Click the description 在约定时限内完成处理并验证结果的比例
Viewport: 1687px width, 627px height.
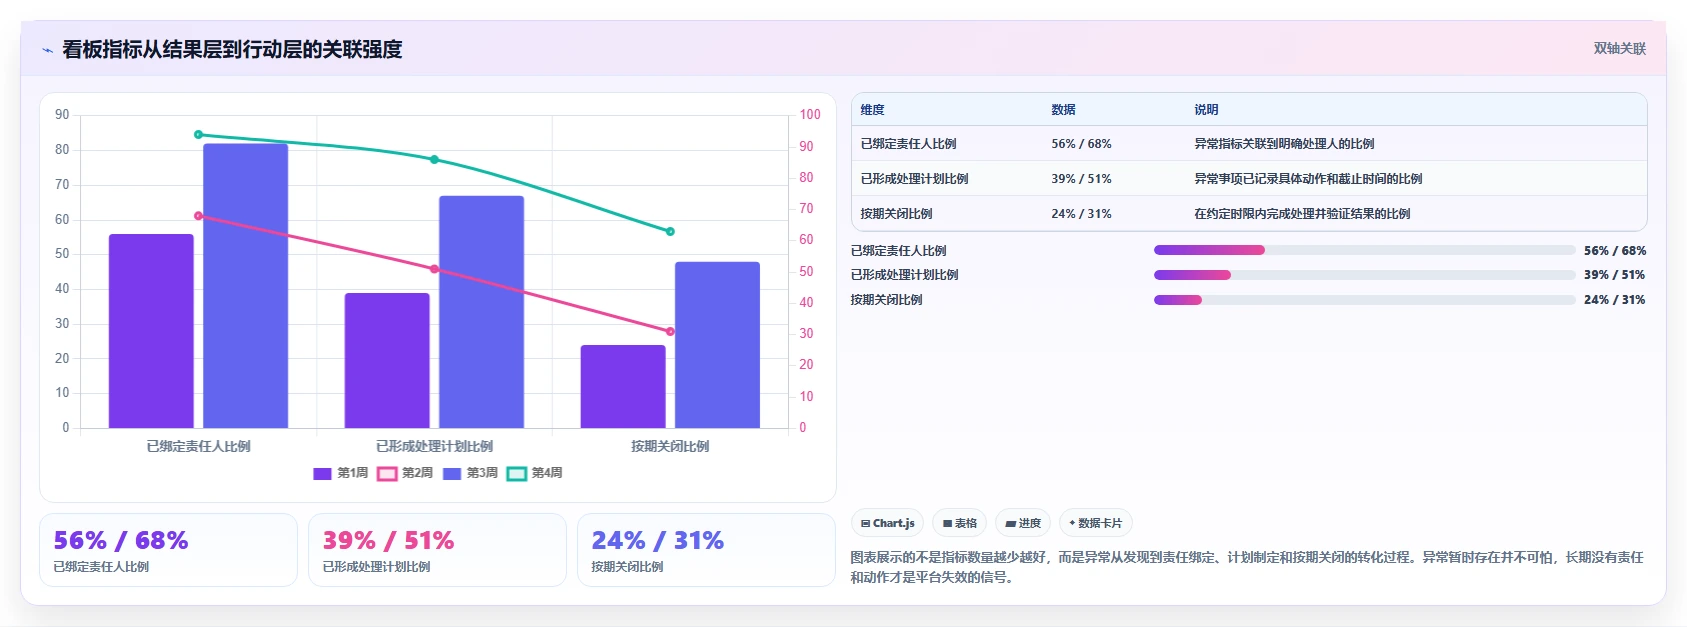(1302, 214)
